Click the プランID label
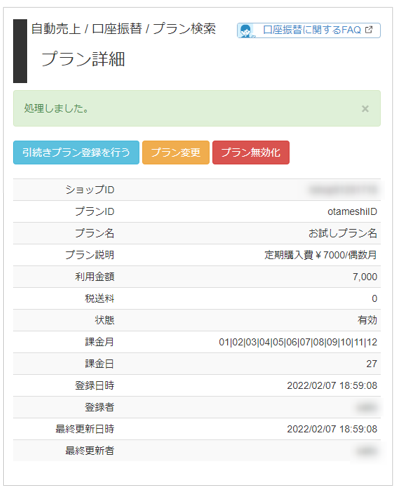400x493 pixels. pyautogui.click(x=95, y=211)
